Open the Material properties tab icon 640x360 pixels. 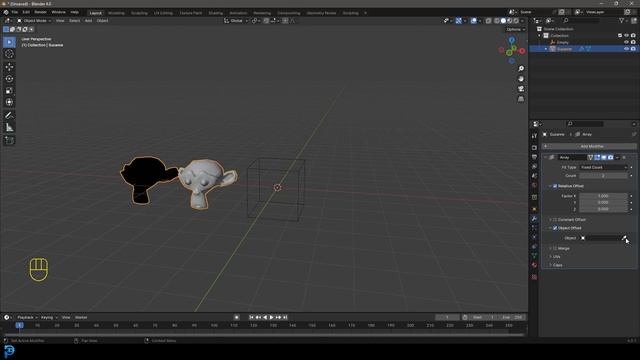[534, 265]
